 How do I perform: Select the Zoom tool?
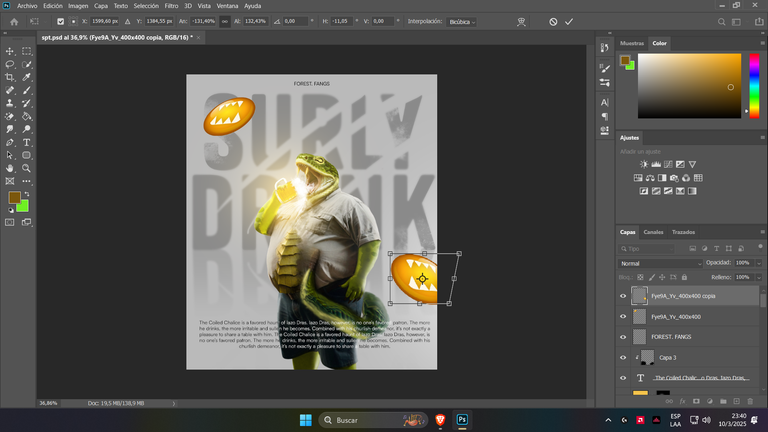pos(26,168)
